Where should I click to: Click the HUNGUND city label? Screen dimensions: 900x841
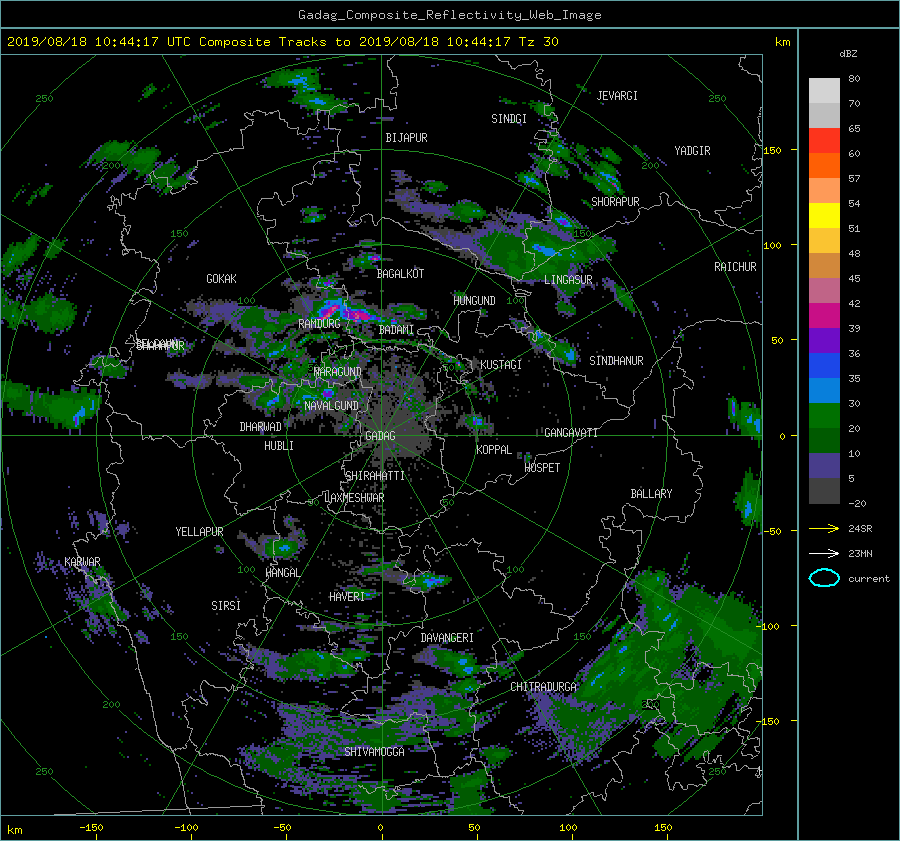(x=474, y=301)
